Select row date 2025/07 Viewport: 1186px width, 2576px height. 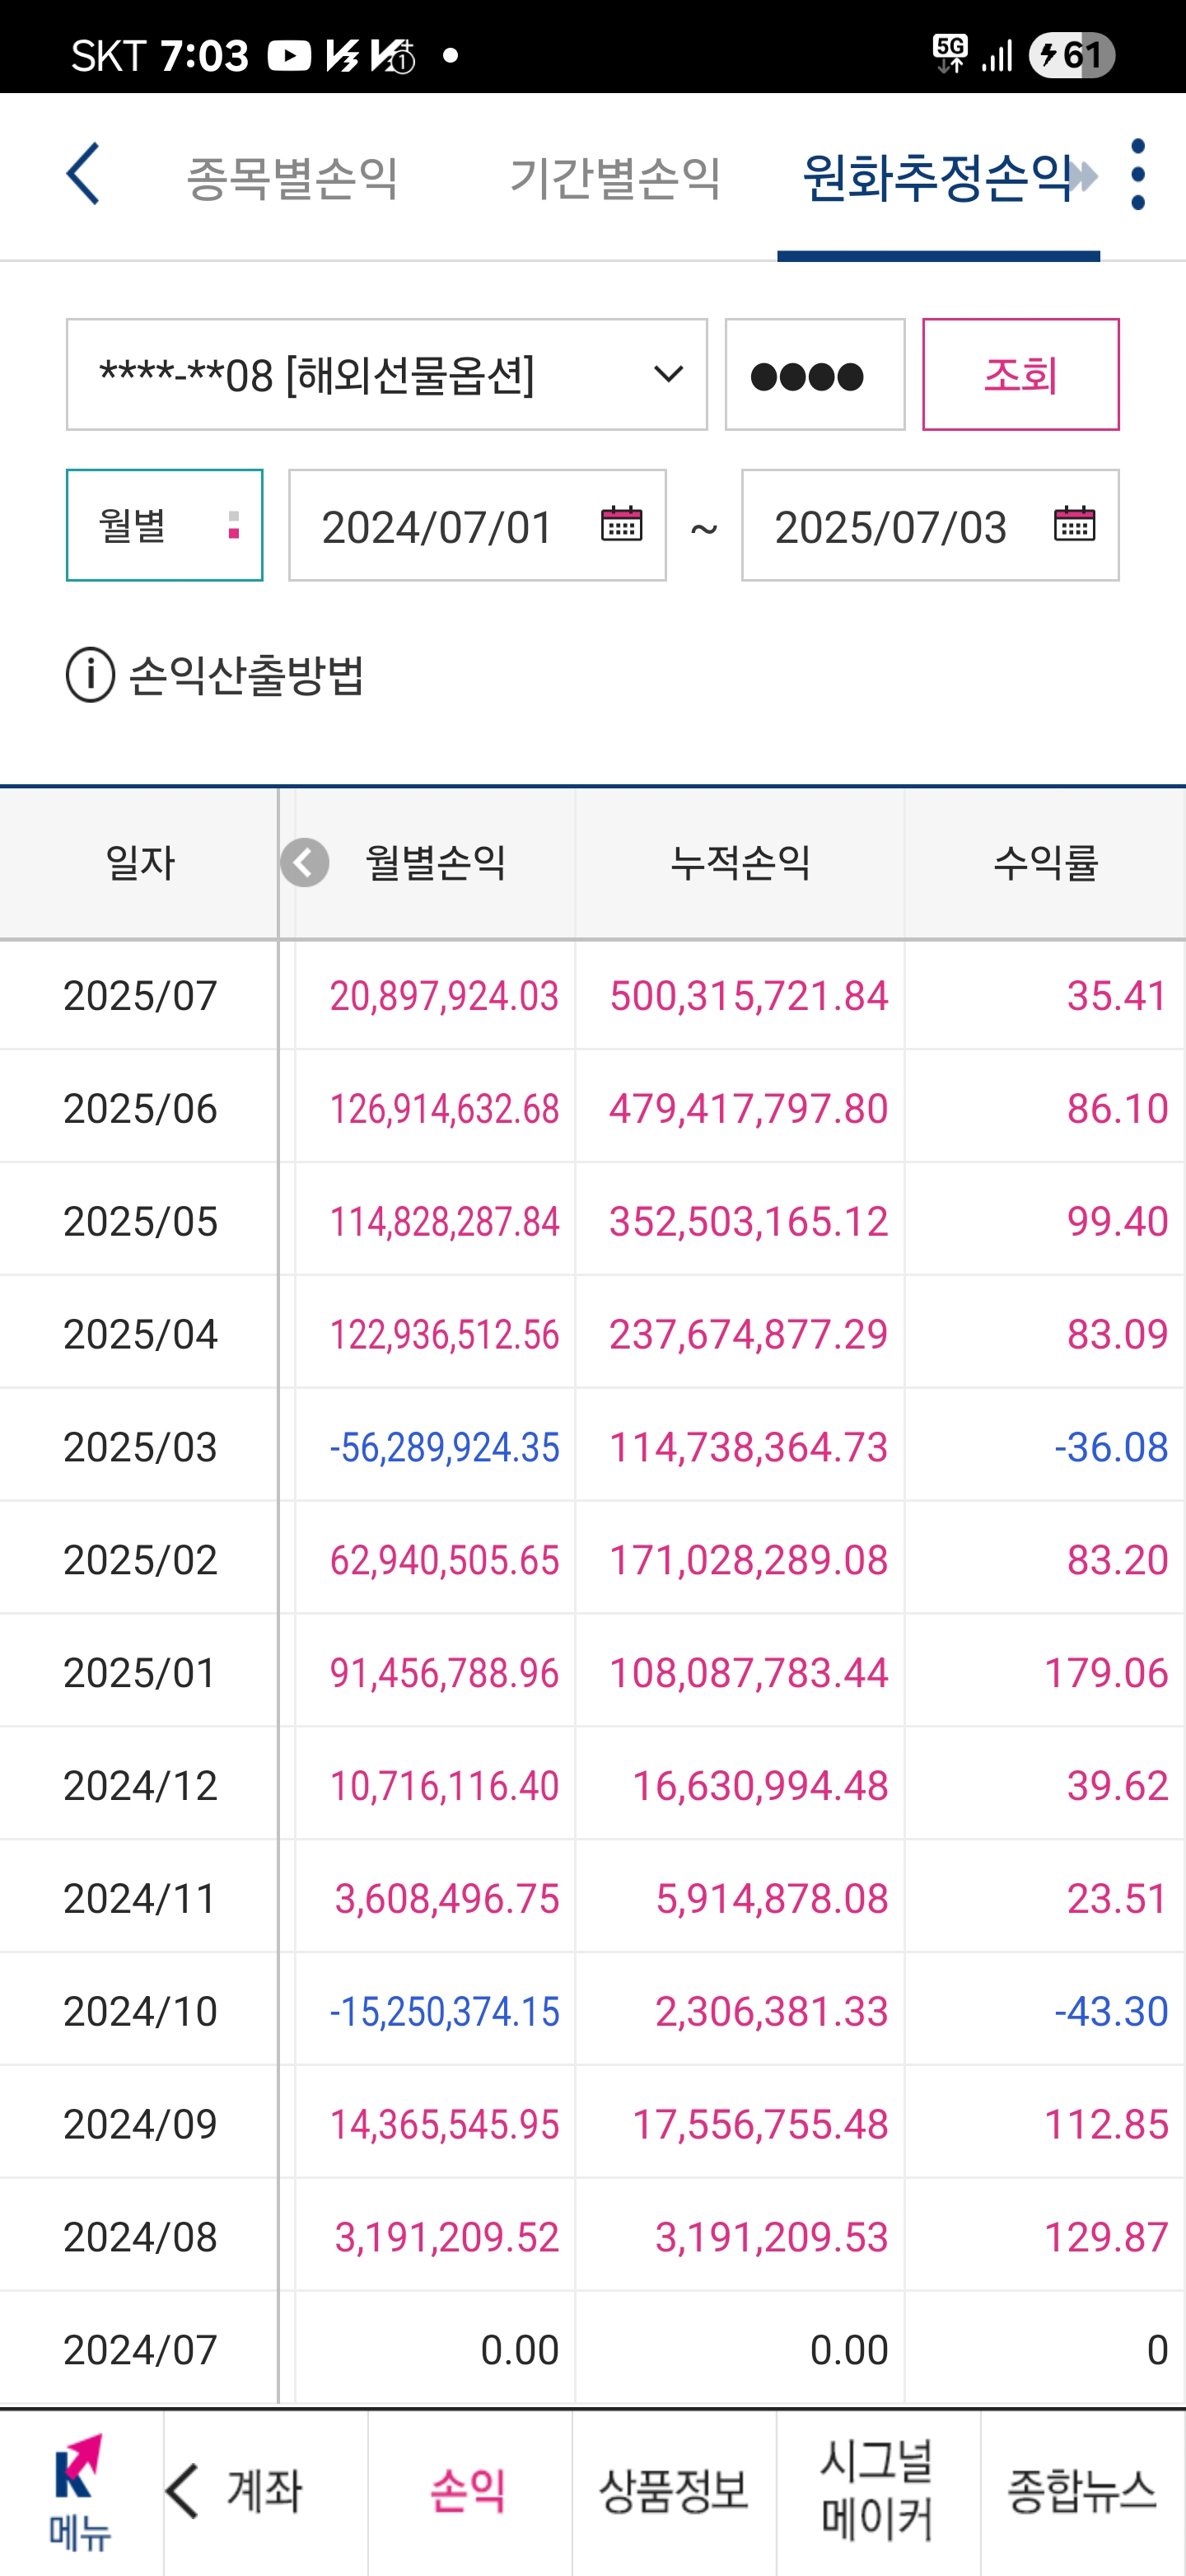click(x=140, y=996)
